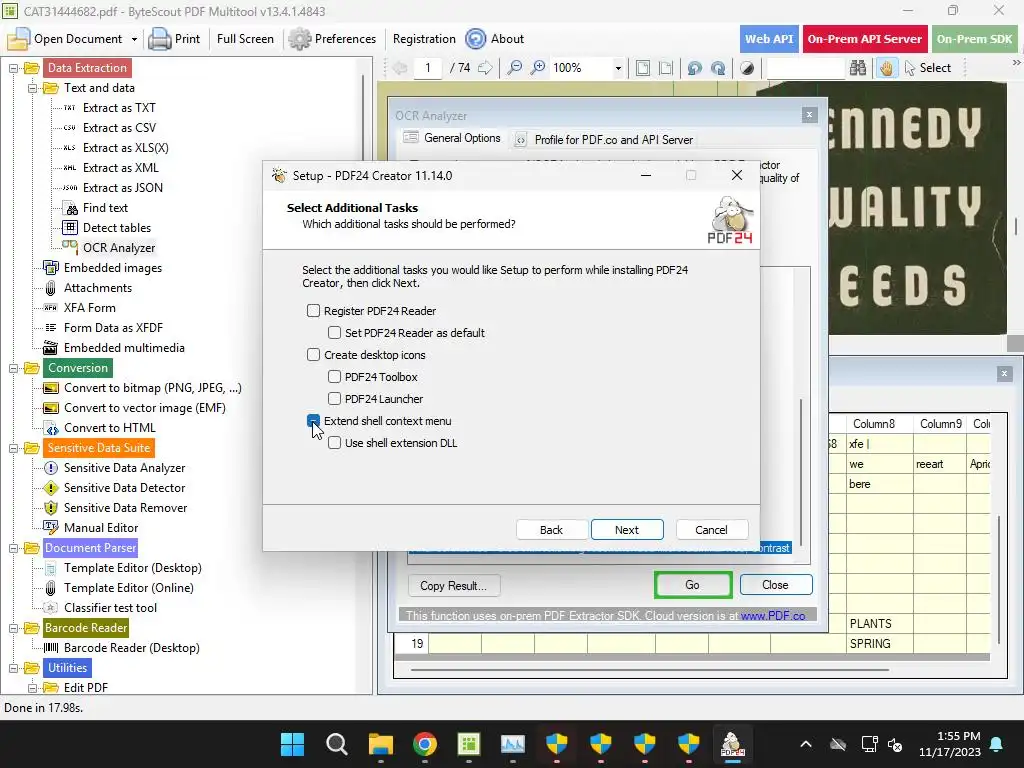
Task: Check Use shell extension DLL
Action: [x=334, y=443]
